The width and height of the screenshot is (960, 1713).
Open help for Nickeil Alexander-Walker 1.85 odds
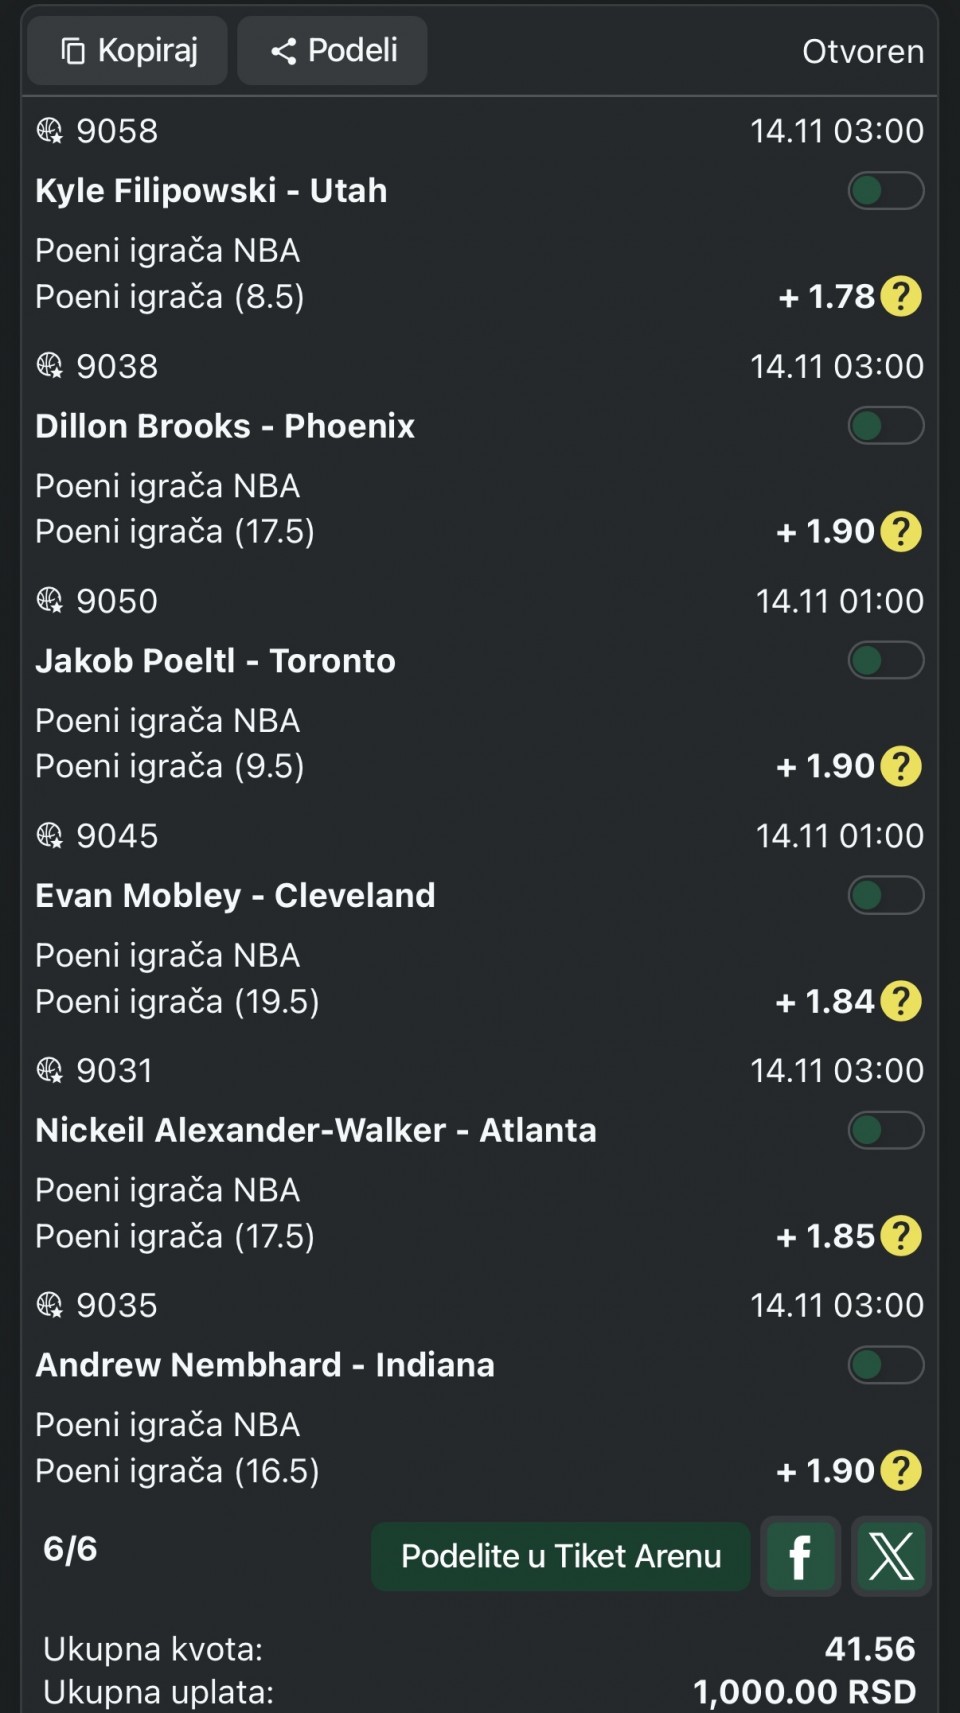point(901,1236)
